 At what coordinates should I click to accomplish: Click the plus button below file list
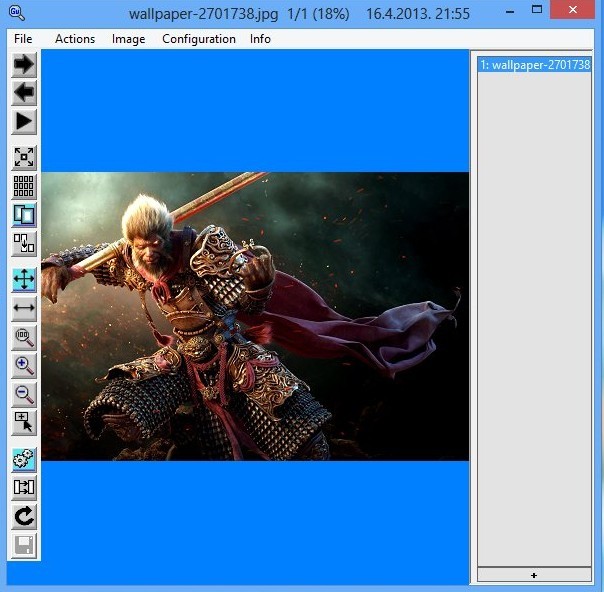[534, 575]
